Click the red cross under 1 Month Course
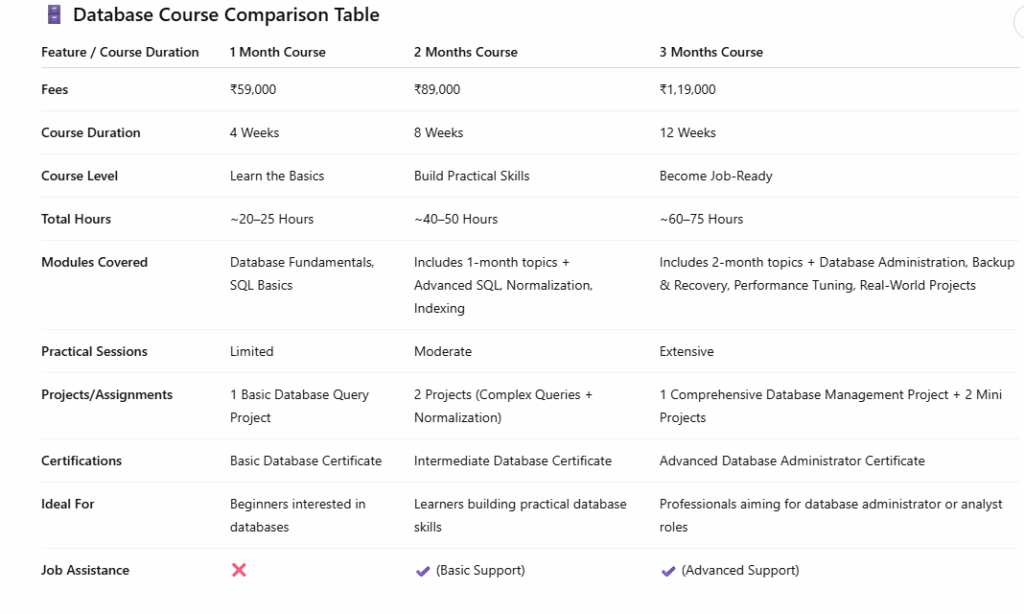1024x614 pixels. (239, 570)
